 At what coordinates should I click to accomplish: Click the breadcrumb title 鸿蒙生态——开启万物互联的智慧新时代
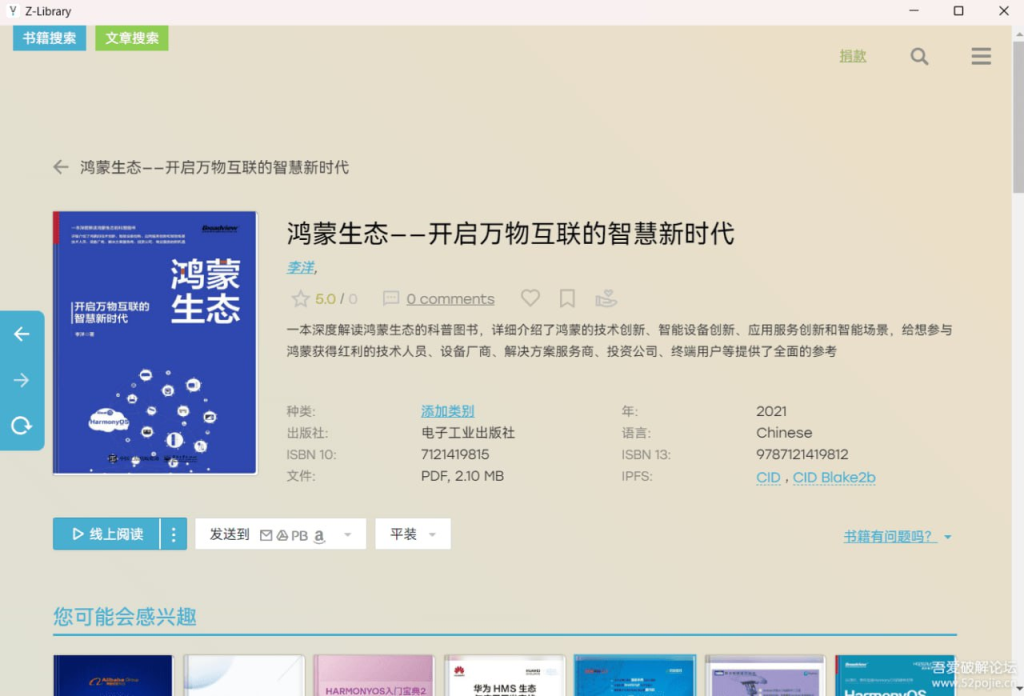tap(214, 167)
